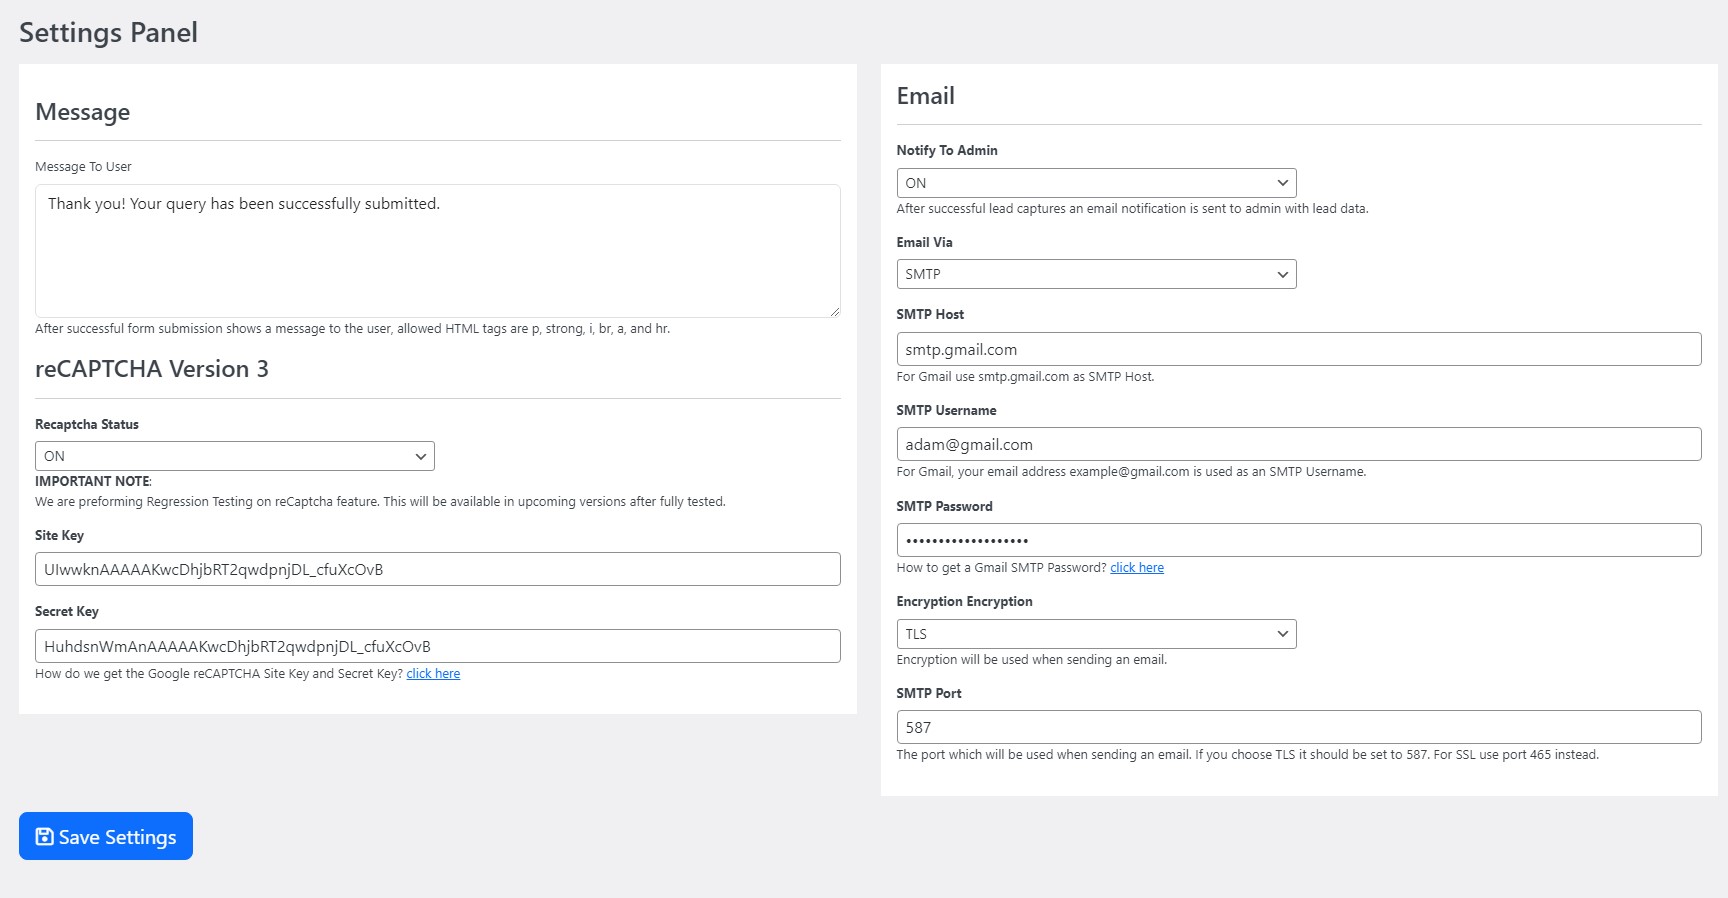The image size is (1728, 898).
Task: Focus the reCAPTCHA Site Key field
Action: point(438,569)
